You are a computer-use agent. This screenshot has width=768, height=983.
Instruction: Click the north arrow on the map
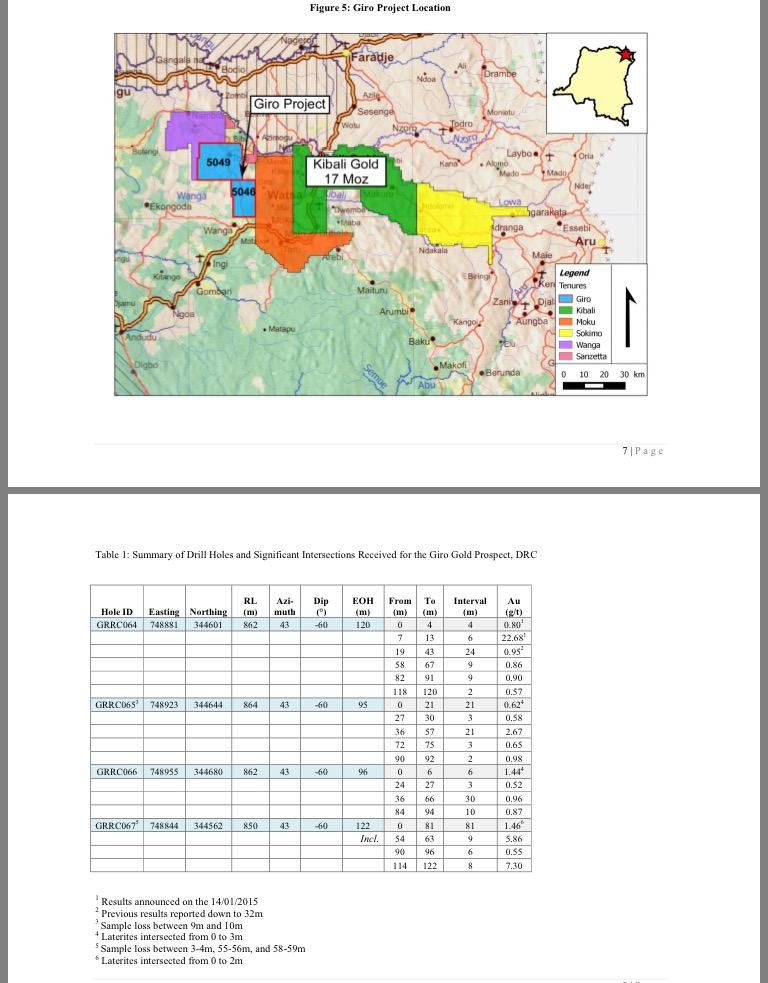pos(628,317)
